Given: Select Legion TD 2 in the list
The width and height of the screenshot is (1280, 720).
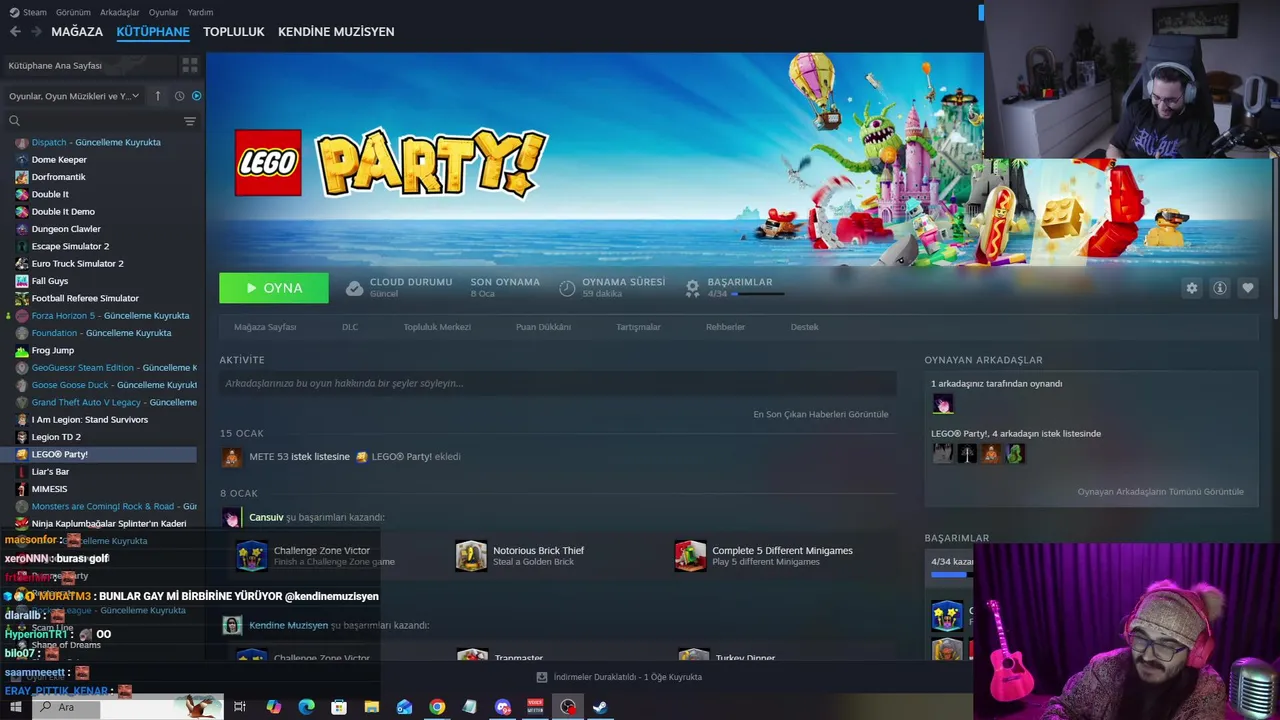Looking at the screenshot, I should 56,437.
